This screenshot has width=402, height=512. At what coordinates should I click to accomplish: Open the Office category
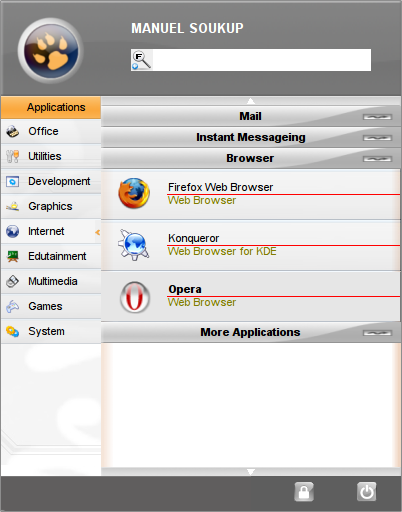(51, 131)
